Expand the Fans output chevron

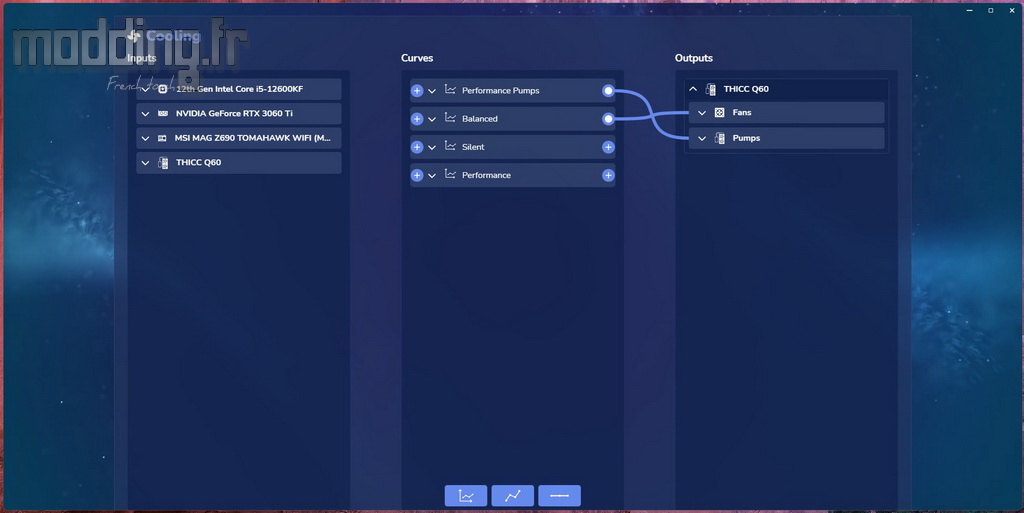(702, 113)
